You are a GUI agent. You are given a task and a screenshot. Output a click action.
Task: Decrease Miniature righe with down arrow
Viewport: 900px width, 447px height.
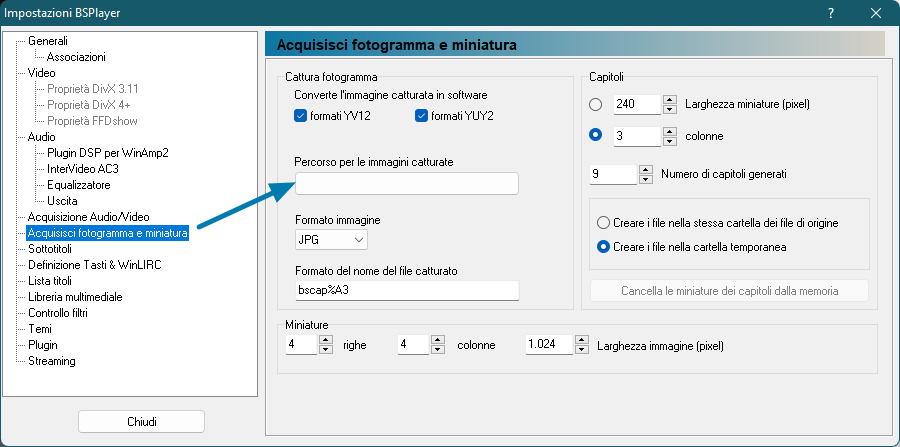click(x=326, y=350)
